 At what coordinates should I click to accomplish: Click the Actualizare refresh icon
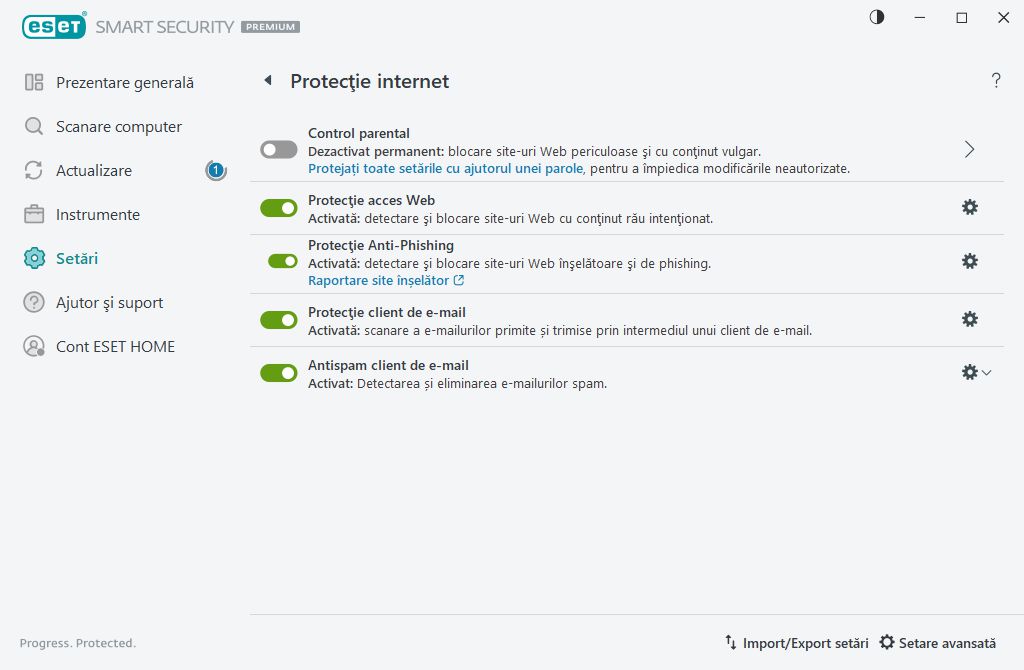[x=31, y=170]
